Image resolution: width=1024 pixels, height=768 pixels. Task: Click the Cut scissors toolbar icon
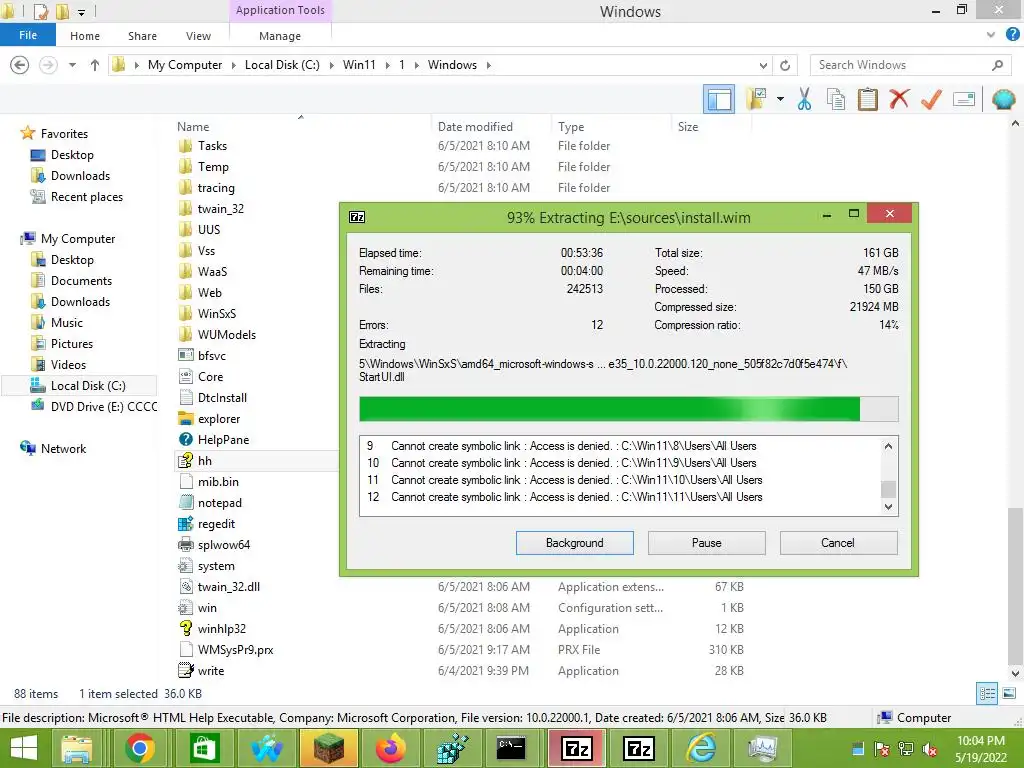click(804, 99)
